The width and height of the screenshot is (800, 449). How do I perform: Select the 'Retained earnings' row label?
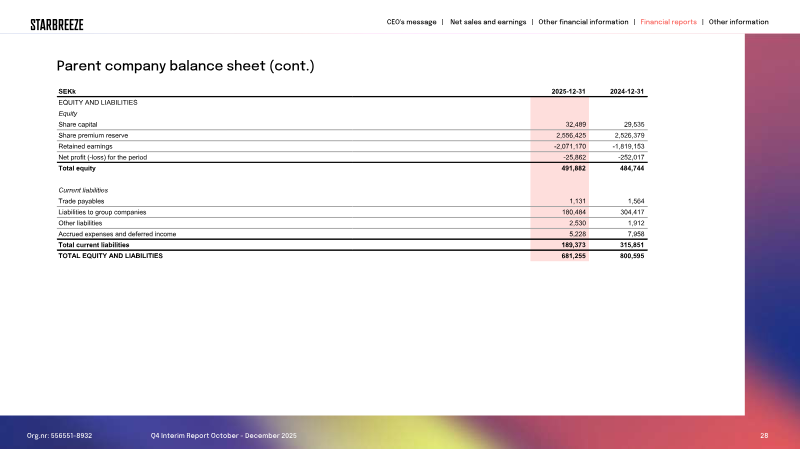(85, 146)
